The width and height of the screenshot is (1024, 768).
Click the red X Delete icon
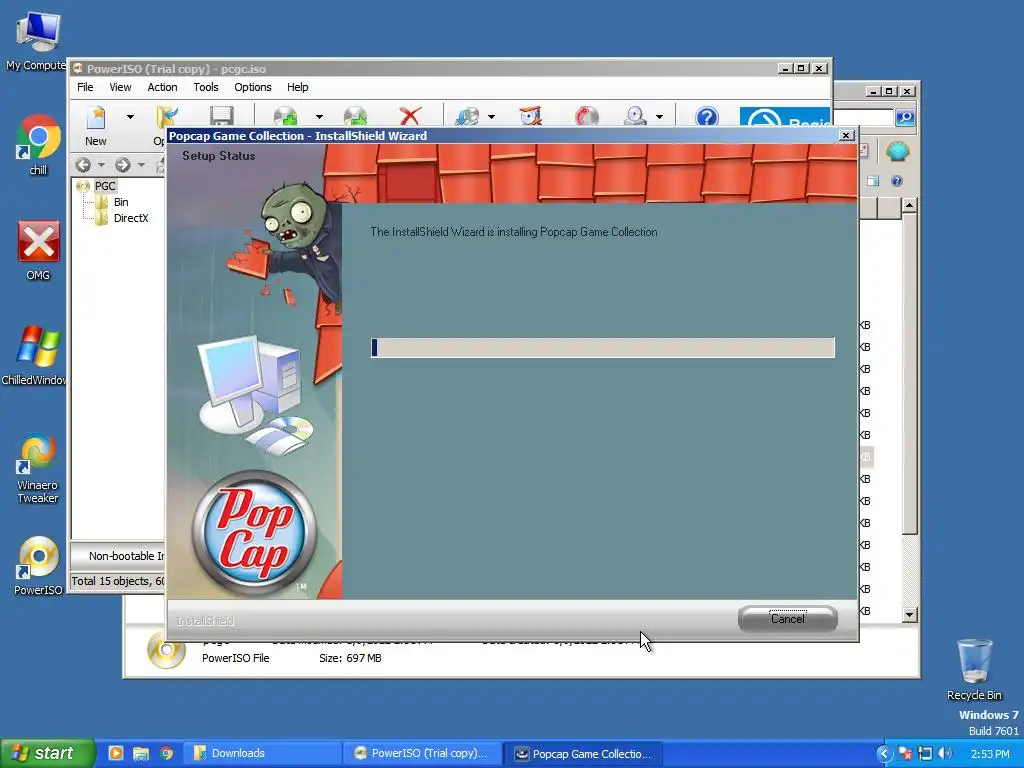pyautogui.click(x=409, y=116)
